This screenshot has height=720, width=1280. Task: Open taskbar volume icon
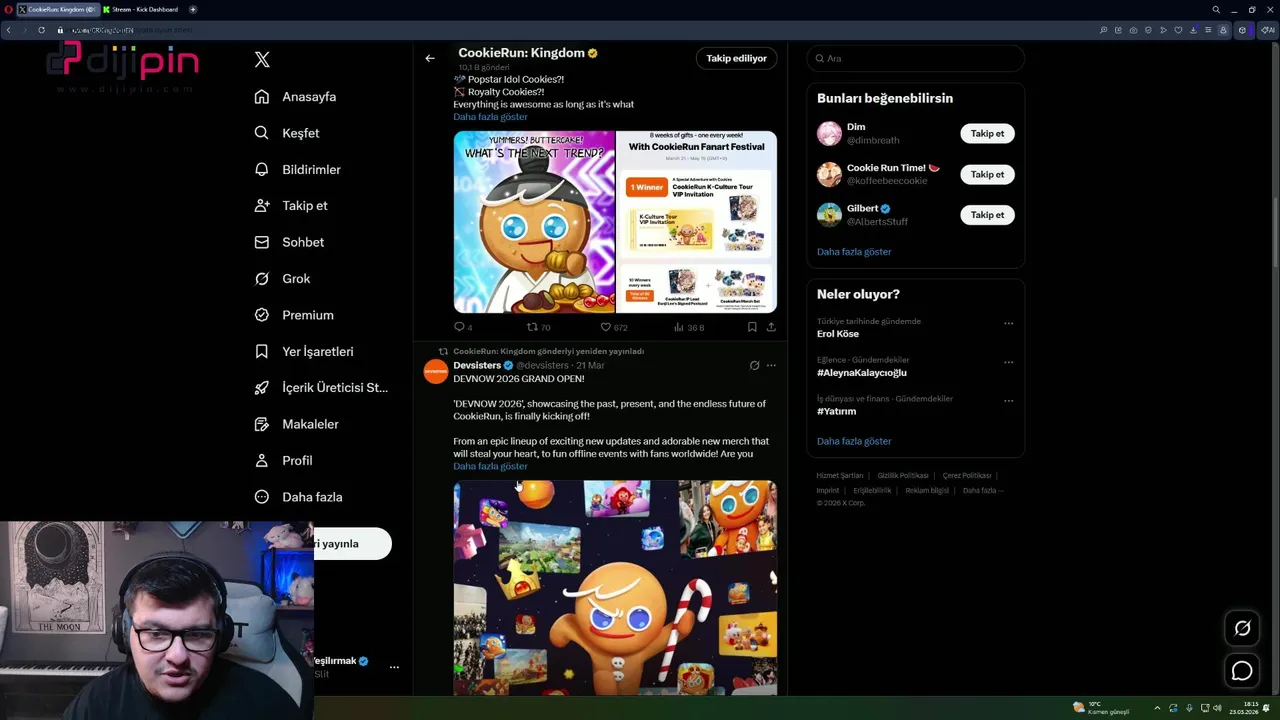tap(1217, 708)
